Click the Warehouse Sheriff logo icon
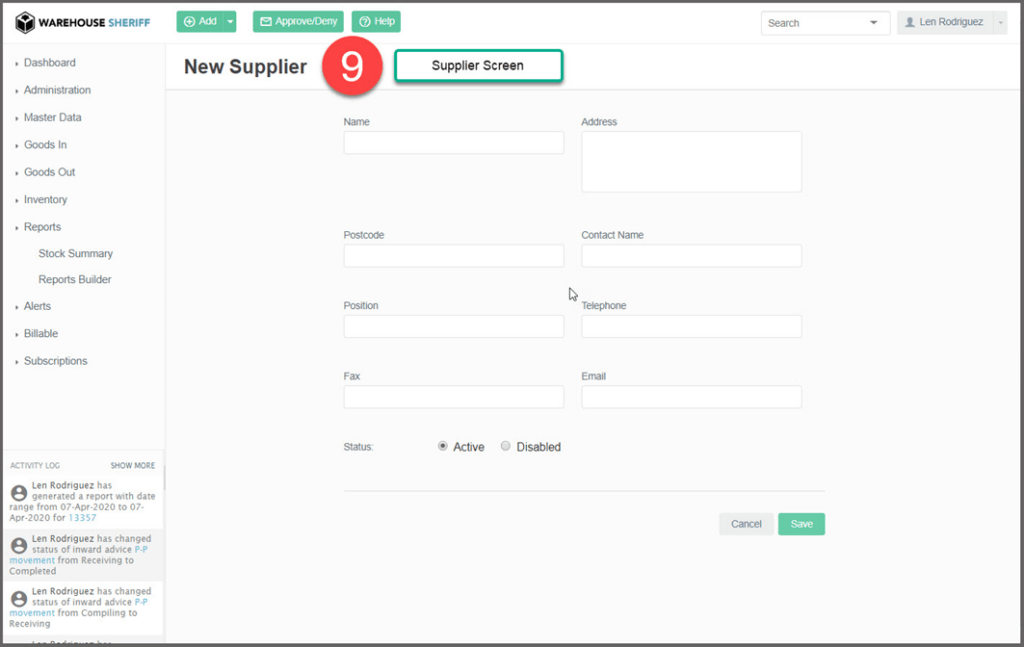Viewport: 1024px width, 647px height. 25,22
